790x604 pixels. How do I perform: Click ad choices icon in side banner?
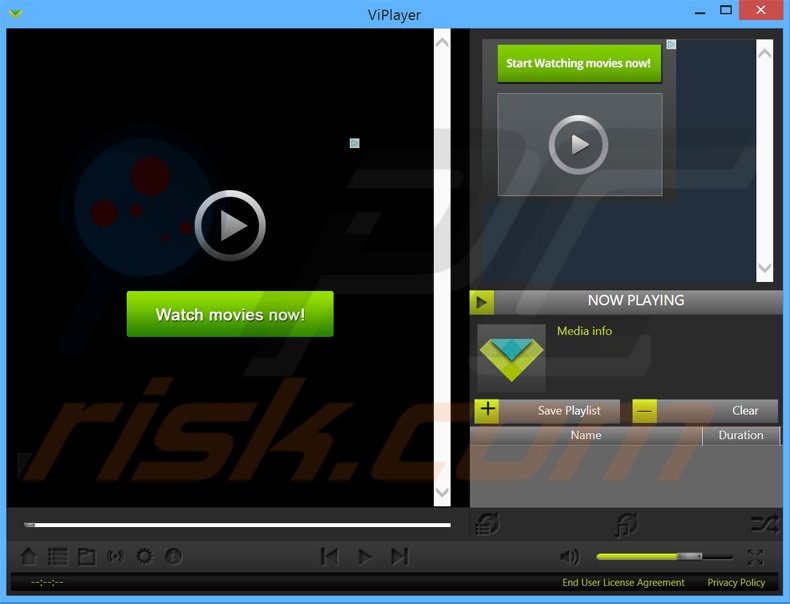(x=671, y=44)
